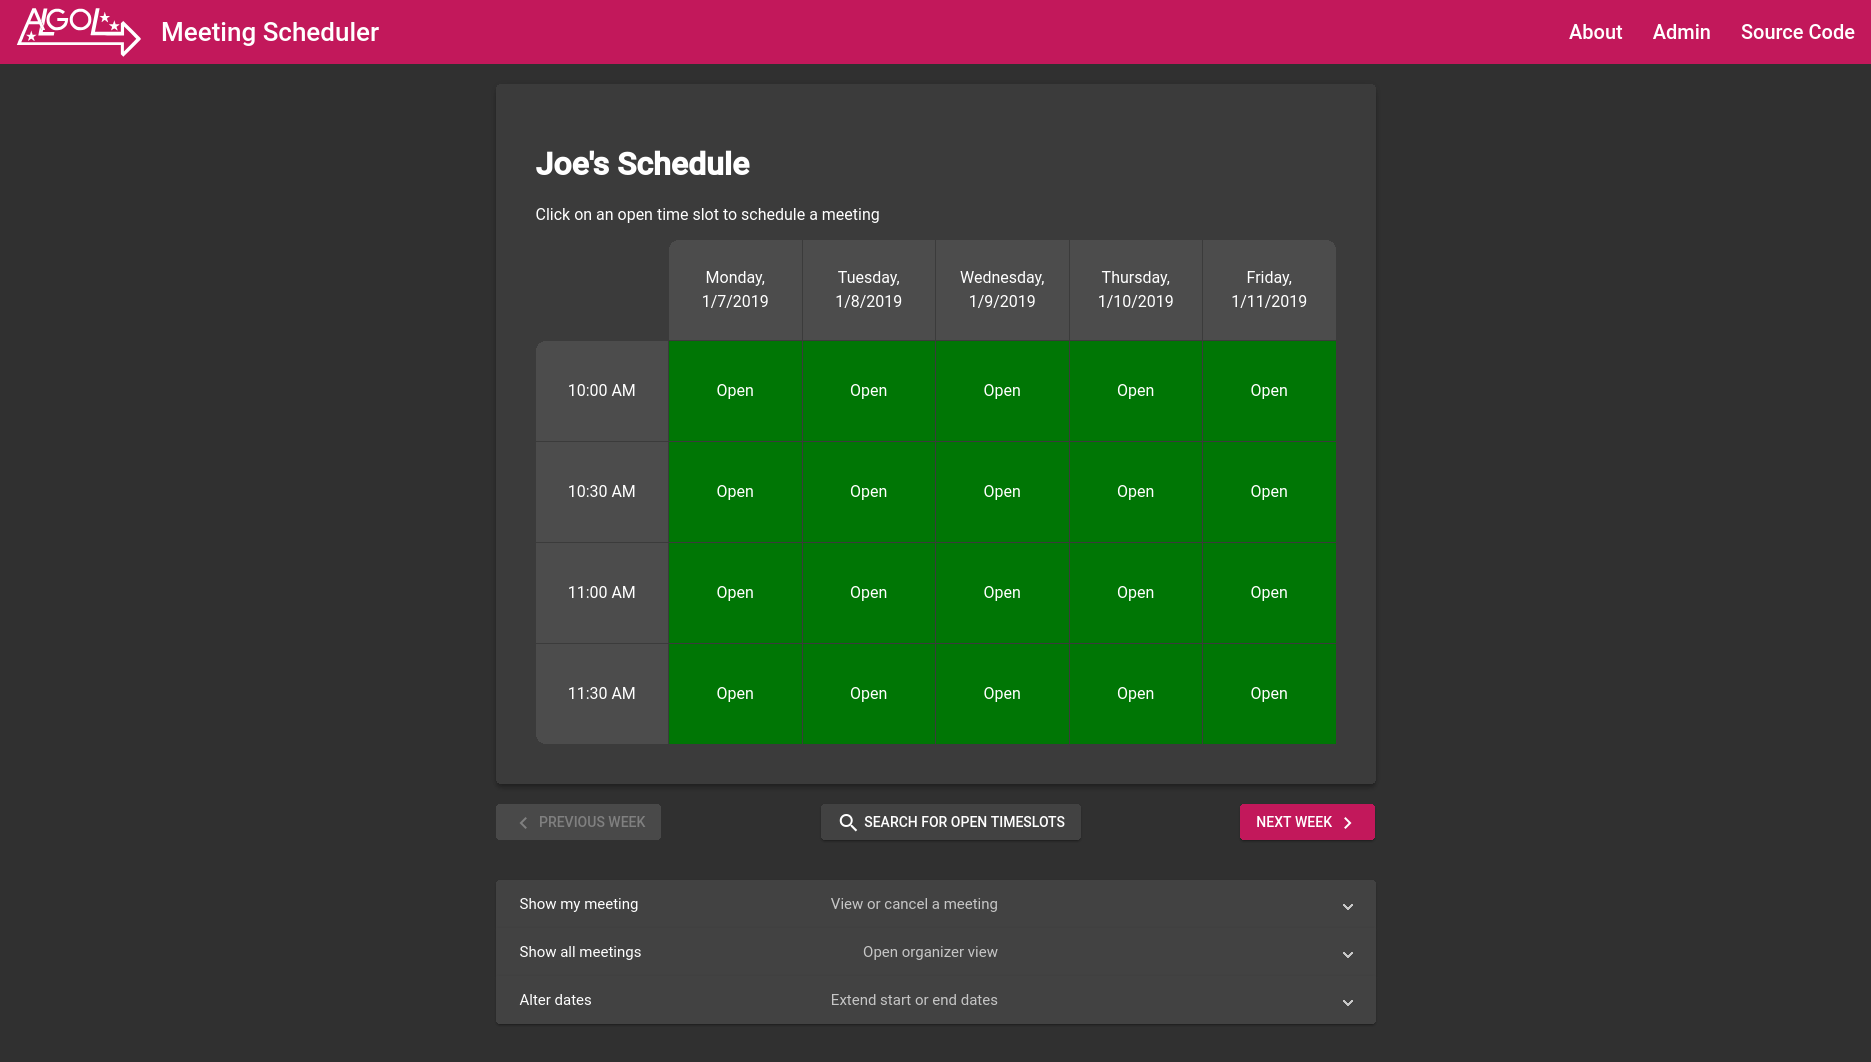Search for open timeslots
Viewport: 1871px width, 1062px height.
(950, 822)
